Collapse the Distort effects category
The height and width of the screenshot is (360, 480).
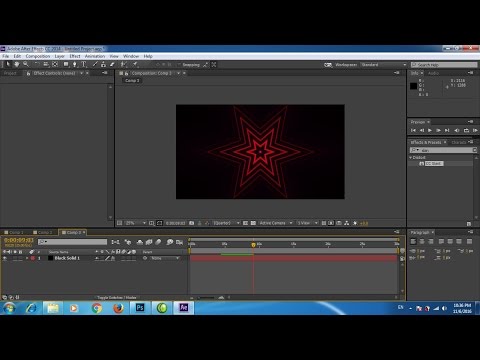(411, 157)
